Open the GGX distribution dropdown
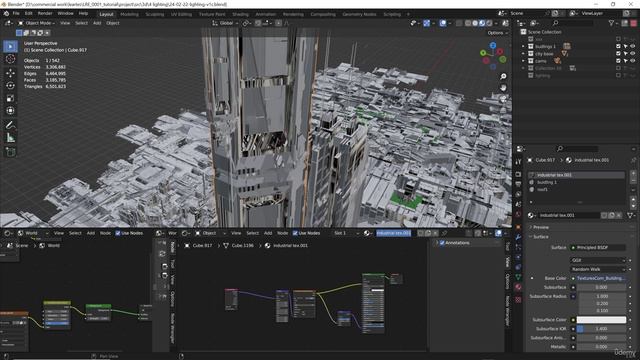The width and height of the screenshot is (640, 360). click(x=598, y=260)
